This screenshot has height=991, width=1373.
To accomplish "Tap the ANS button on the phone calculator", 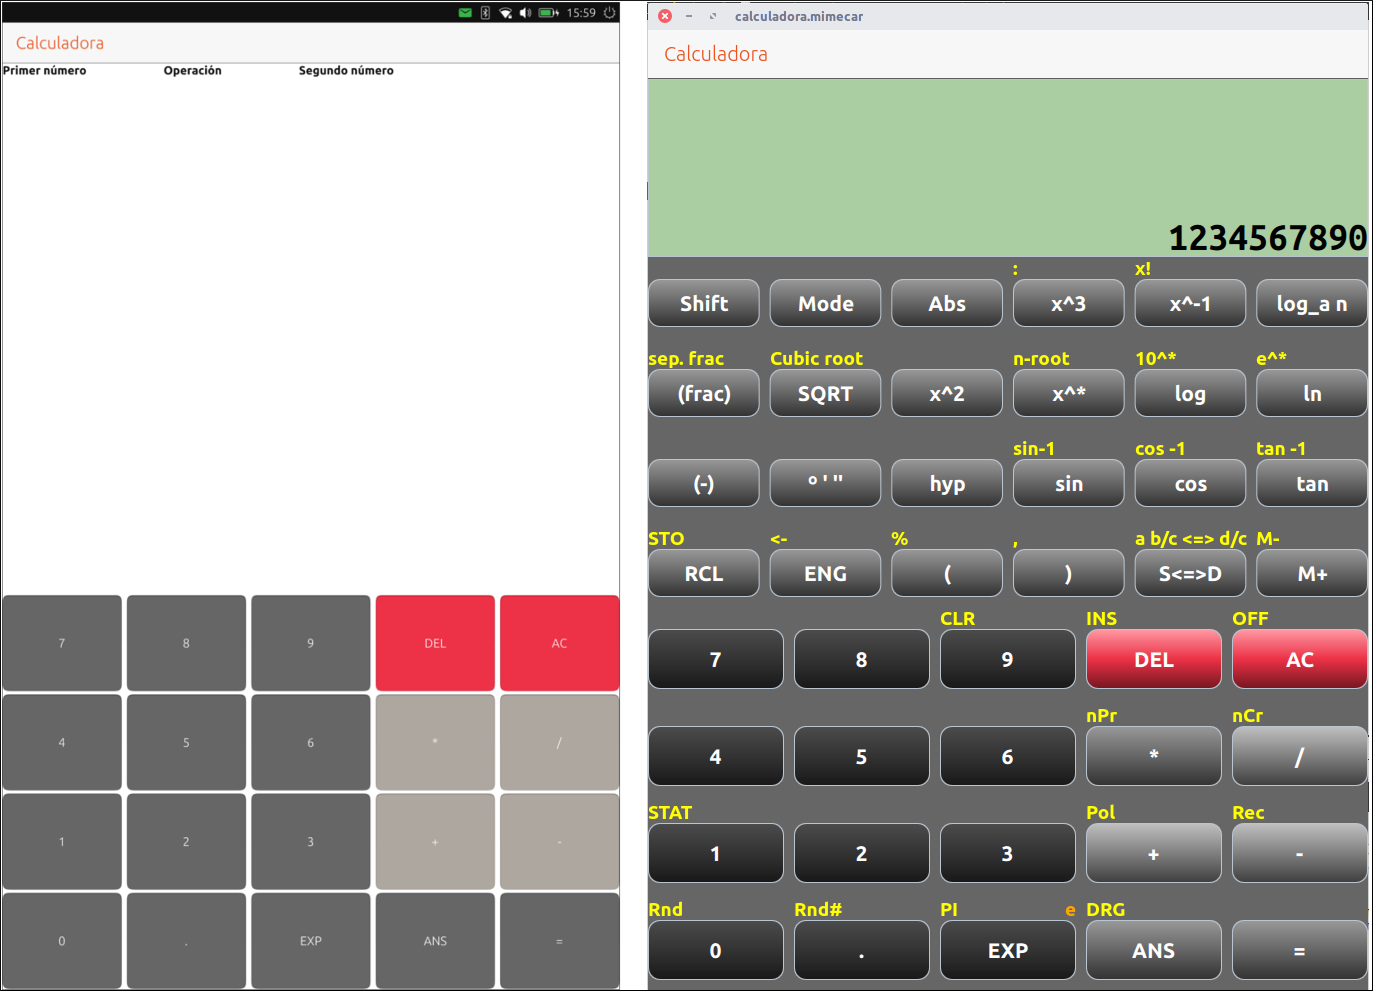I will tap(435, 940).
